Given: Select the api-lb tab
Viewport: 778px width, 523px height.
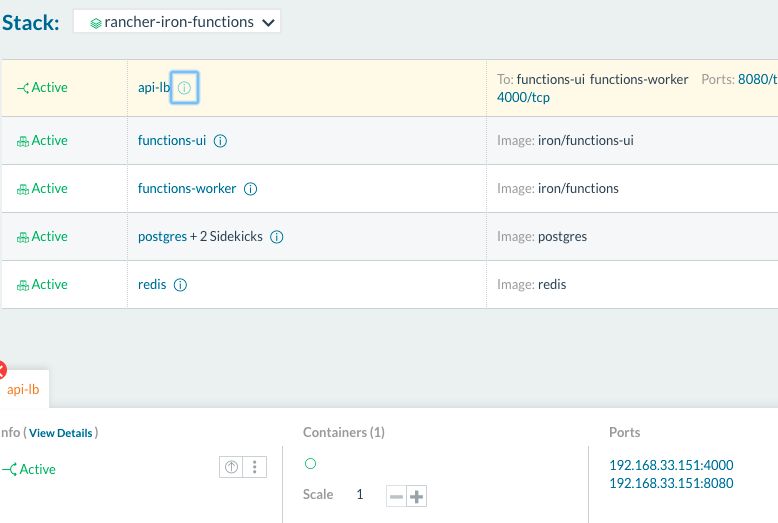Looking at the screenshot, I should (x=23, y=390).
